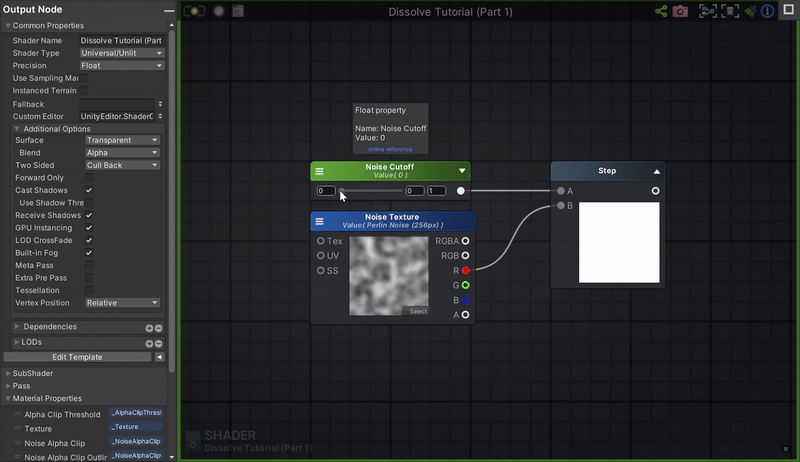Enable the Forward Only checkbox
The width and height of the screenshot is (800, 462).
point(89,177)
